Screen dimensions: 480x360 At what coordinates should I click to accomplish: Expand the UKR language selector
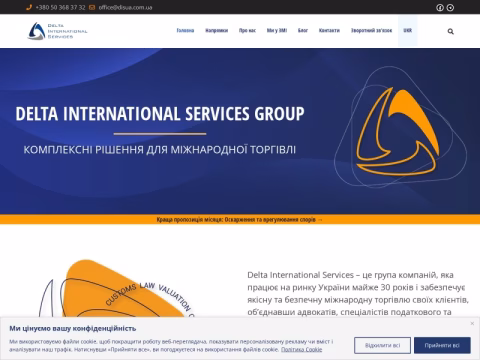click(407, 30)
